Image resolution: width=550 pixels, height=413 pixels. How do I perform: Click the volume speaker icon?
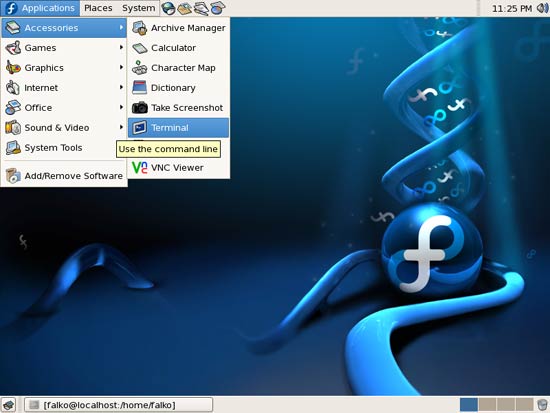(542, 8)
